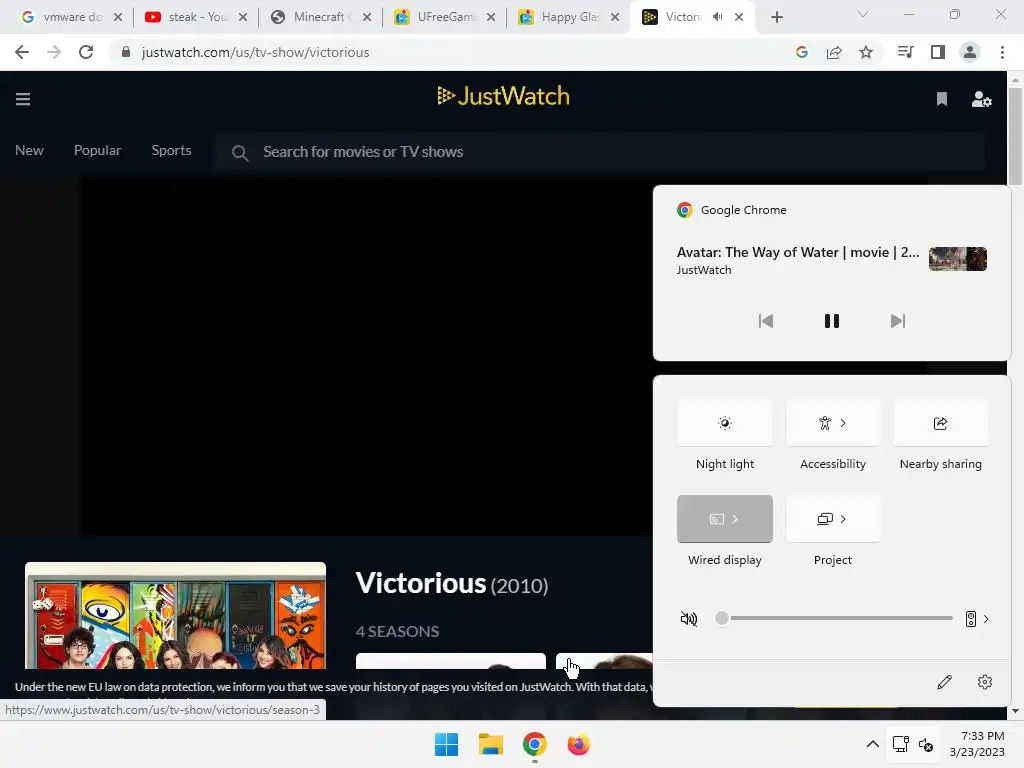
Task: Open the JustWatch watchlist bookmark
Action: [x=942, y=99]
